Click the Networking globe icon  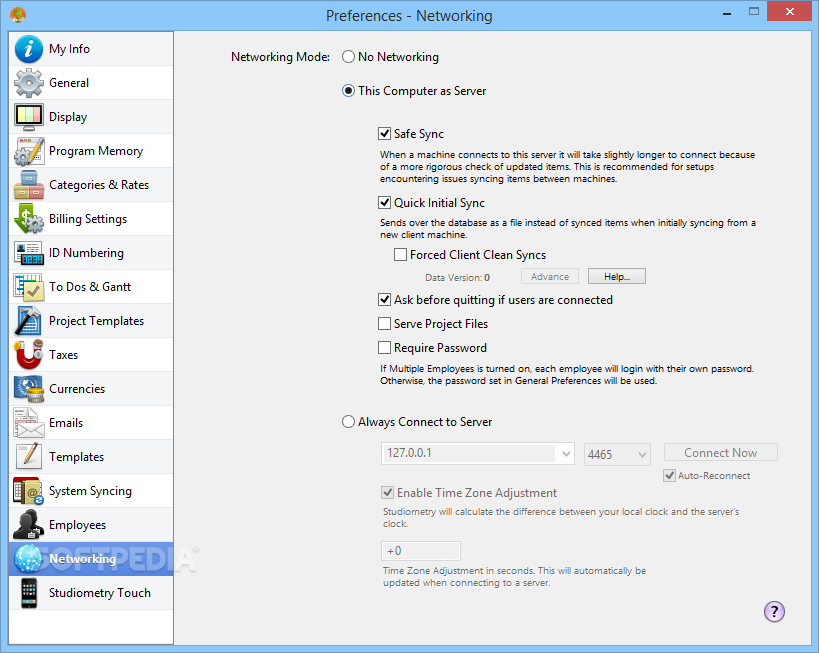pyautogui.click(x=29, y=558)
